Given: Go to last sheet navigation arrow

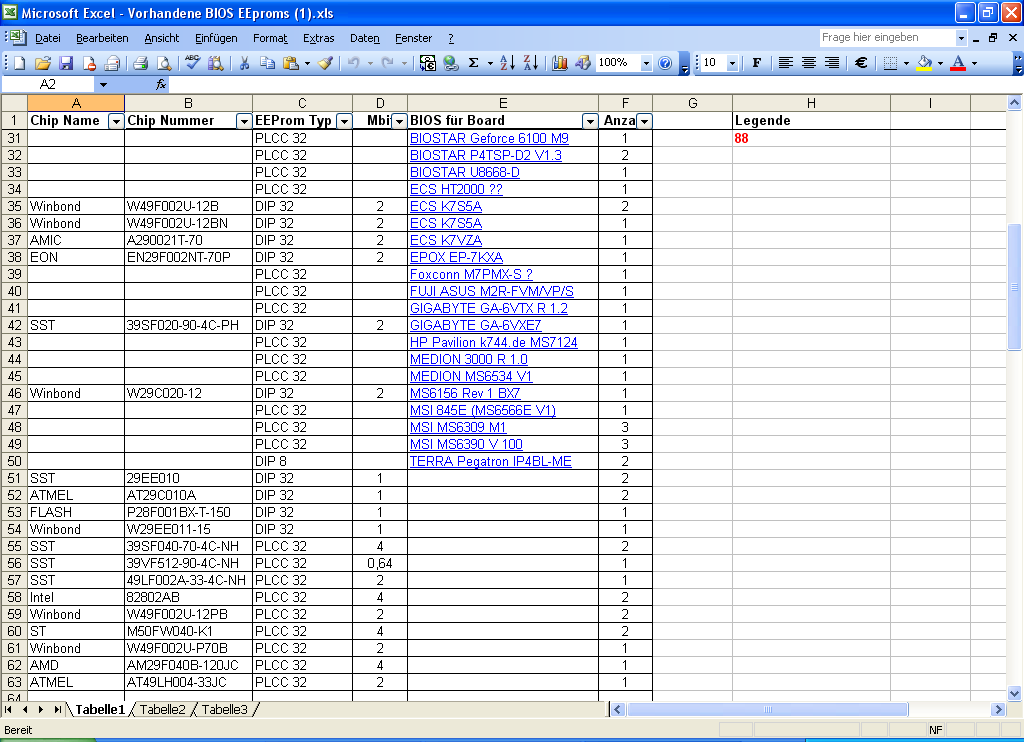Looking at the screenshot, I should 57,709.
